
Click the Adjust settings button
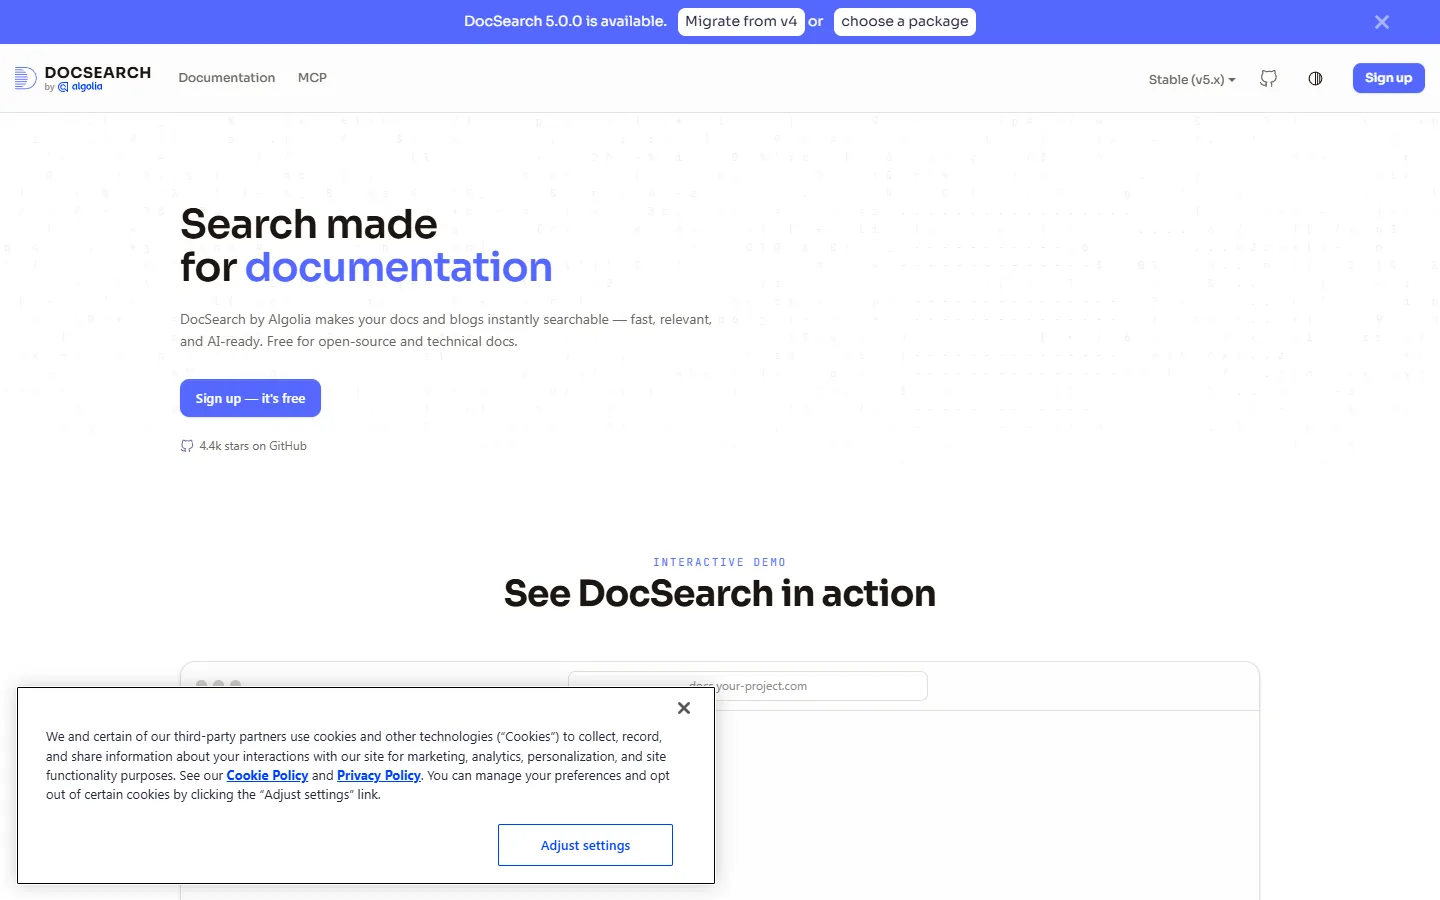click(x=585, y=845)
